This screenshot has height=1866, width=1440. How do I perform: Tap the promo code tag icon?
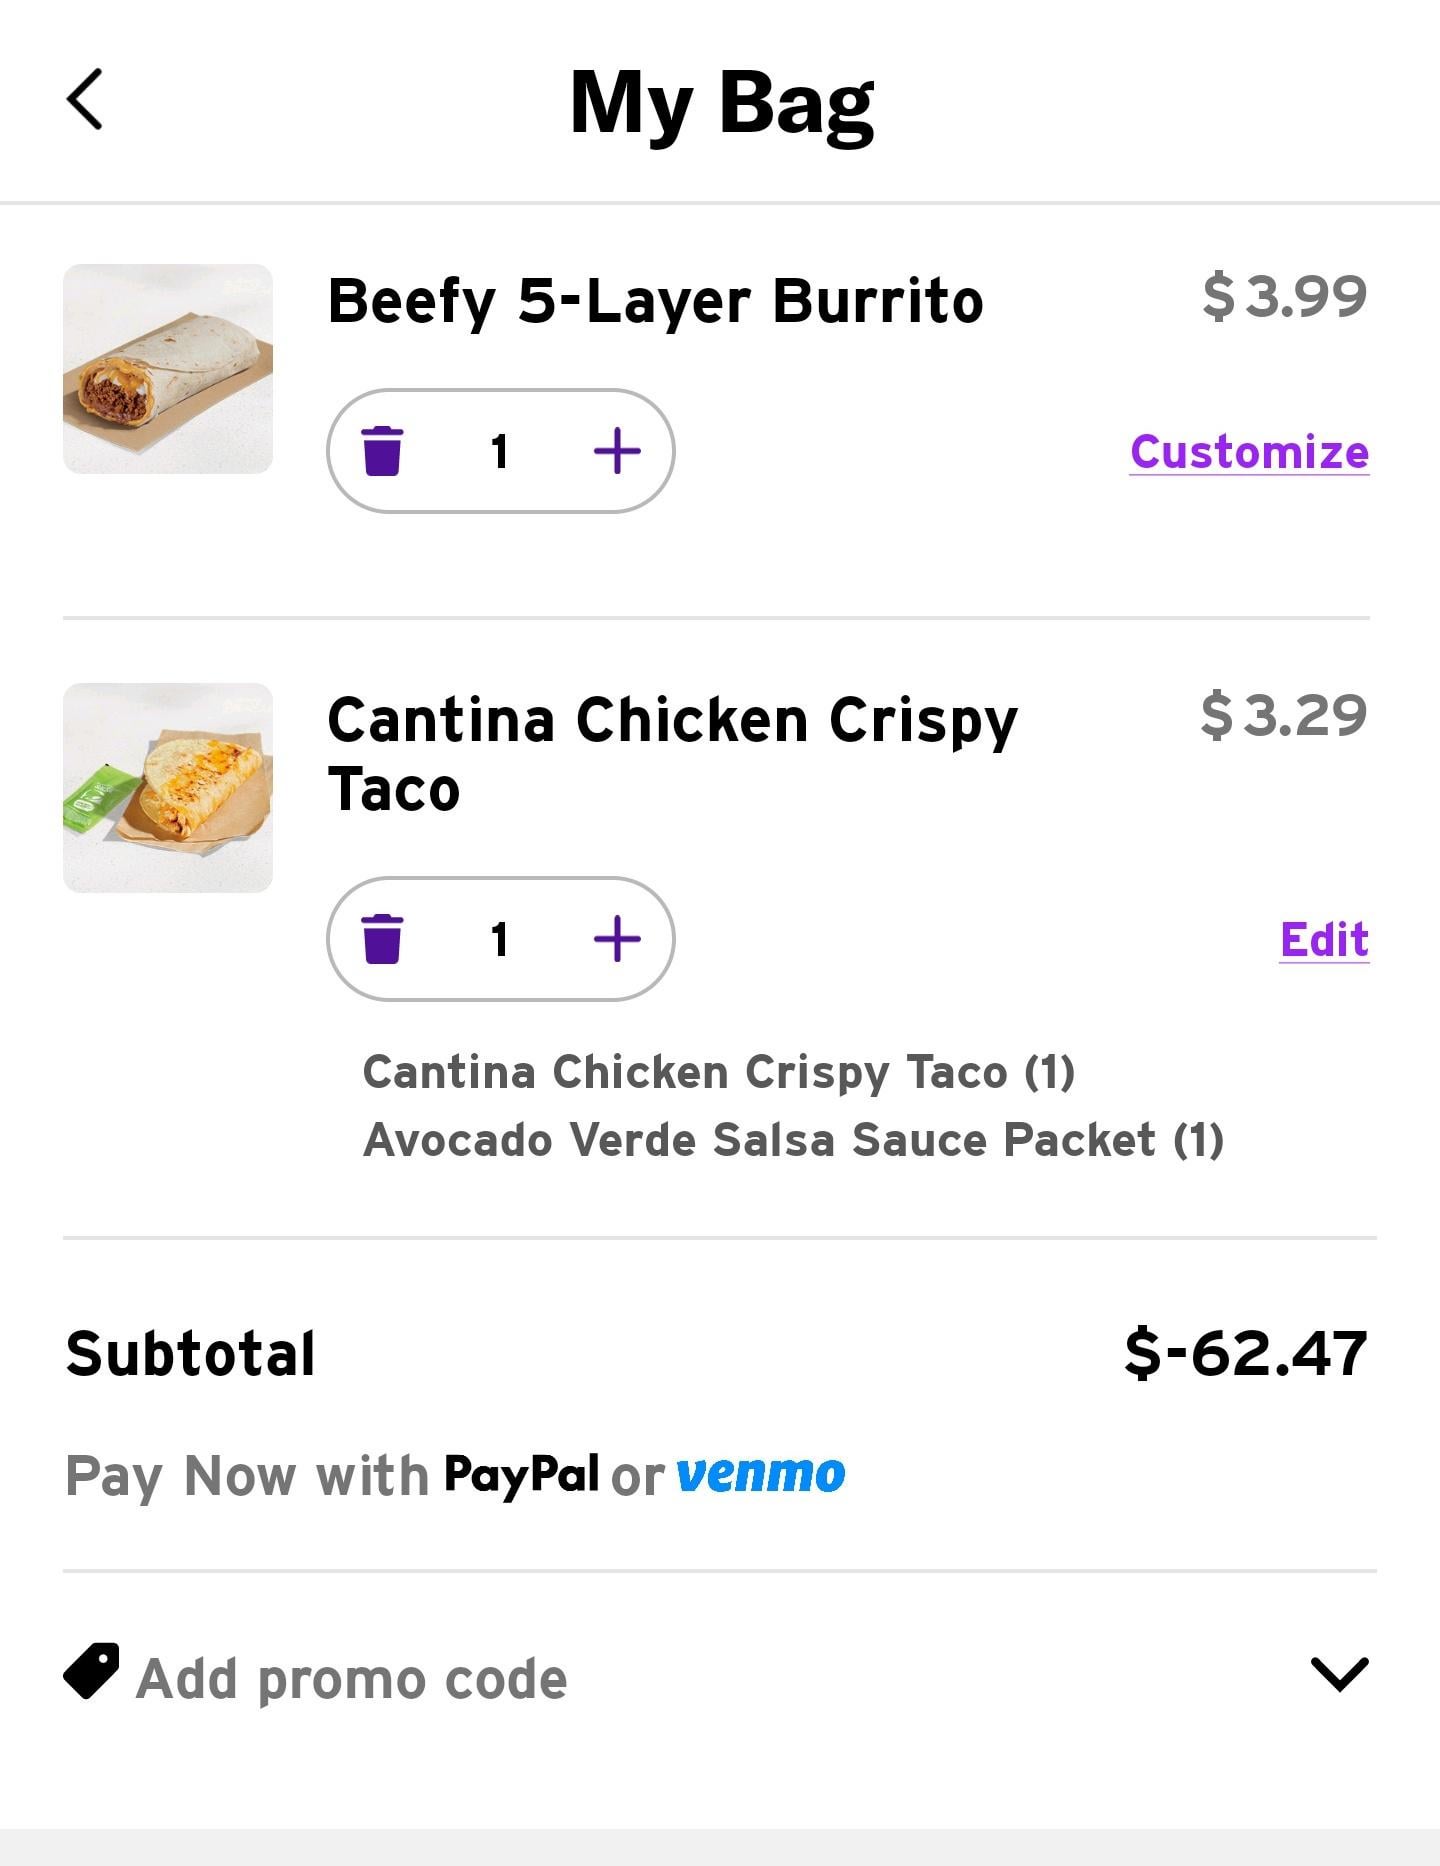click(x=91, y=1671)
